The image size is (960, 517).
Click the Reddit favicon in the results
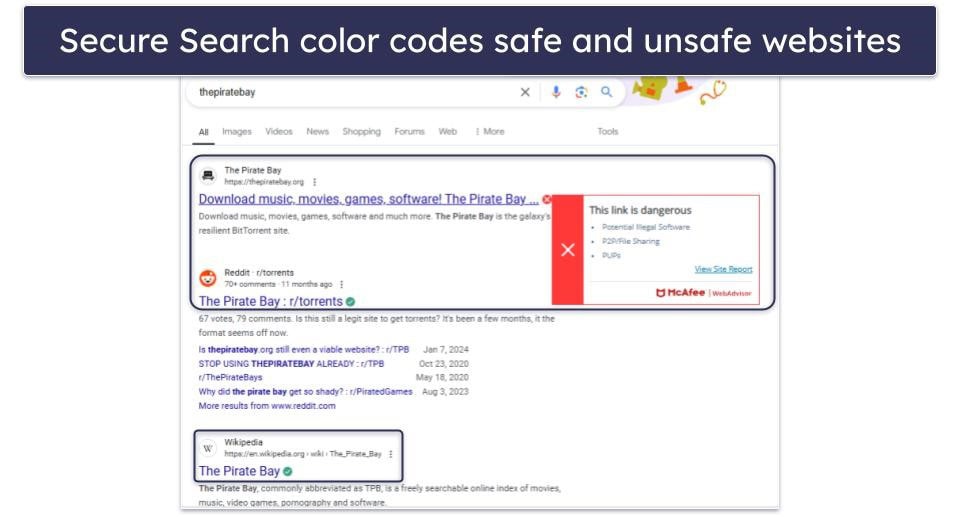208,278
